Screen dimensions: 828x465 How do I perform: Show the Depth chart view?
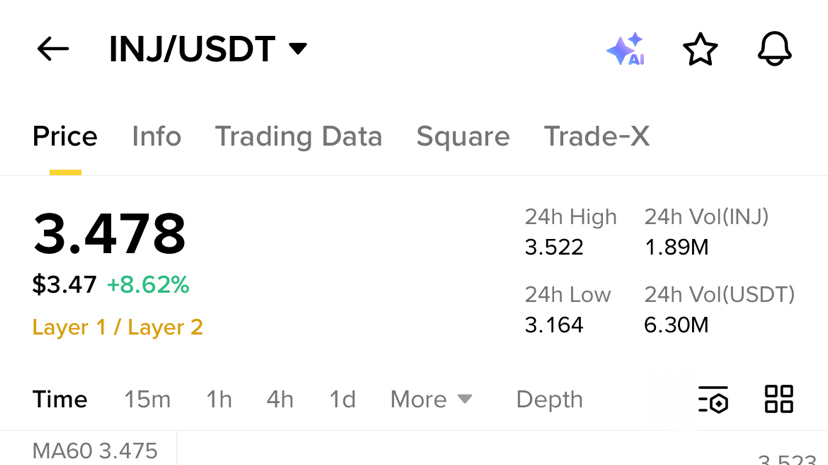pos(549,400)
